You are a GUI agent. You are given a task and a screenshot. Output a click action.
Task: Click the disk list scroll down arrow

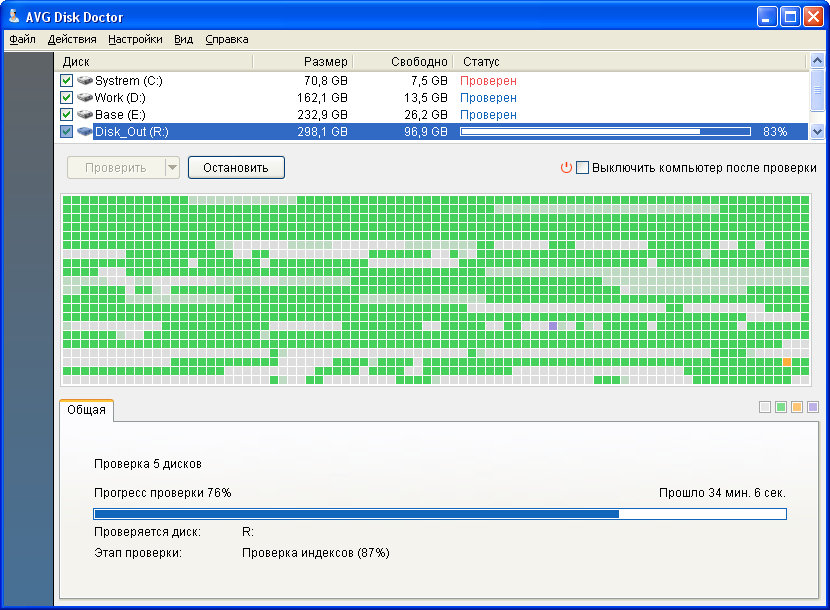[x=817, y=132]
